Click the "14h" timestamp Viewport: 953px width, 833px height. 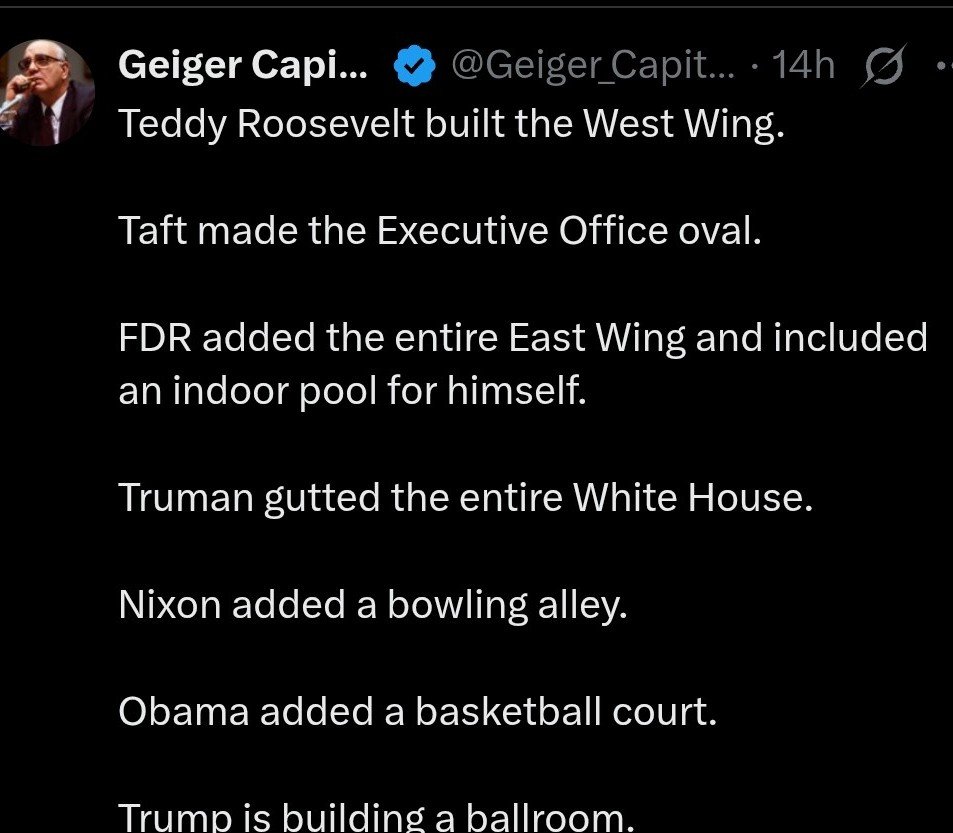click(803, 66)
